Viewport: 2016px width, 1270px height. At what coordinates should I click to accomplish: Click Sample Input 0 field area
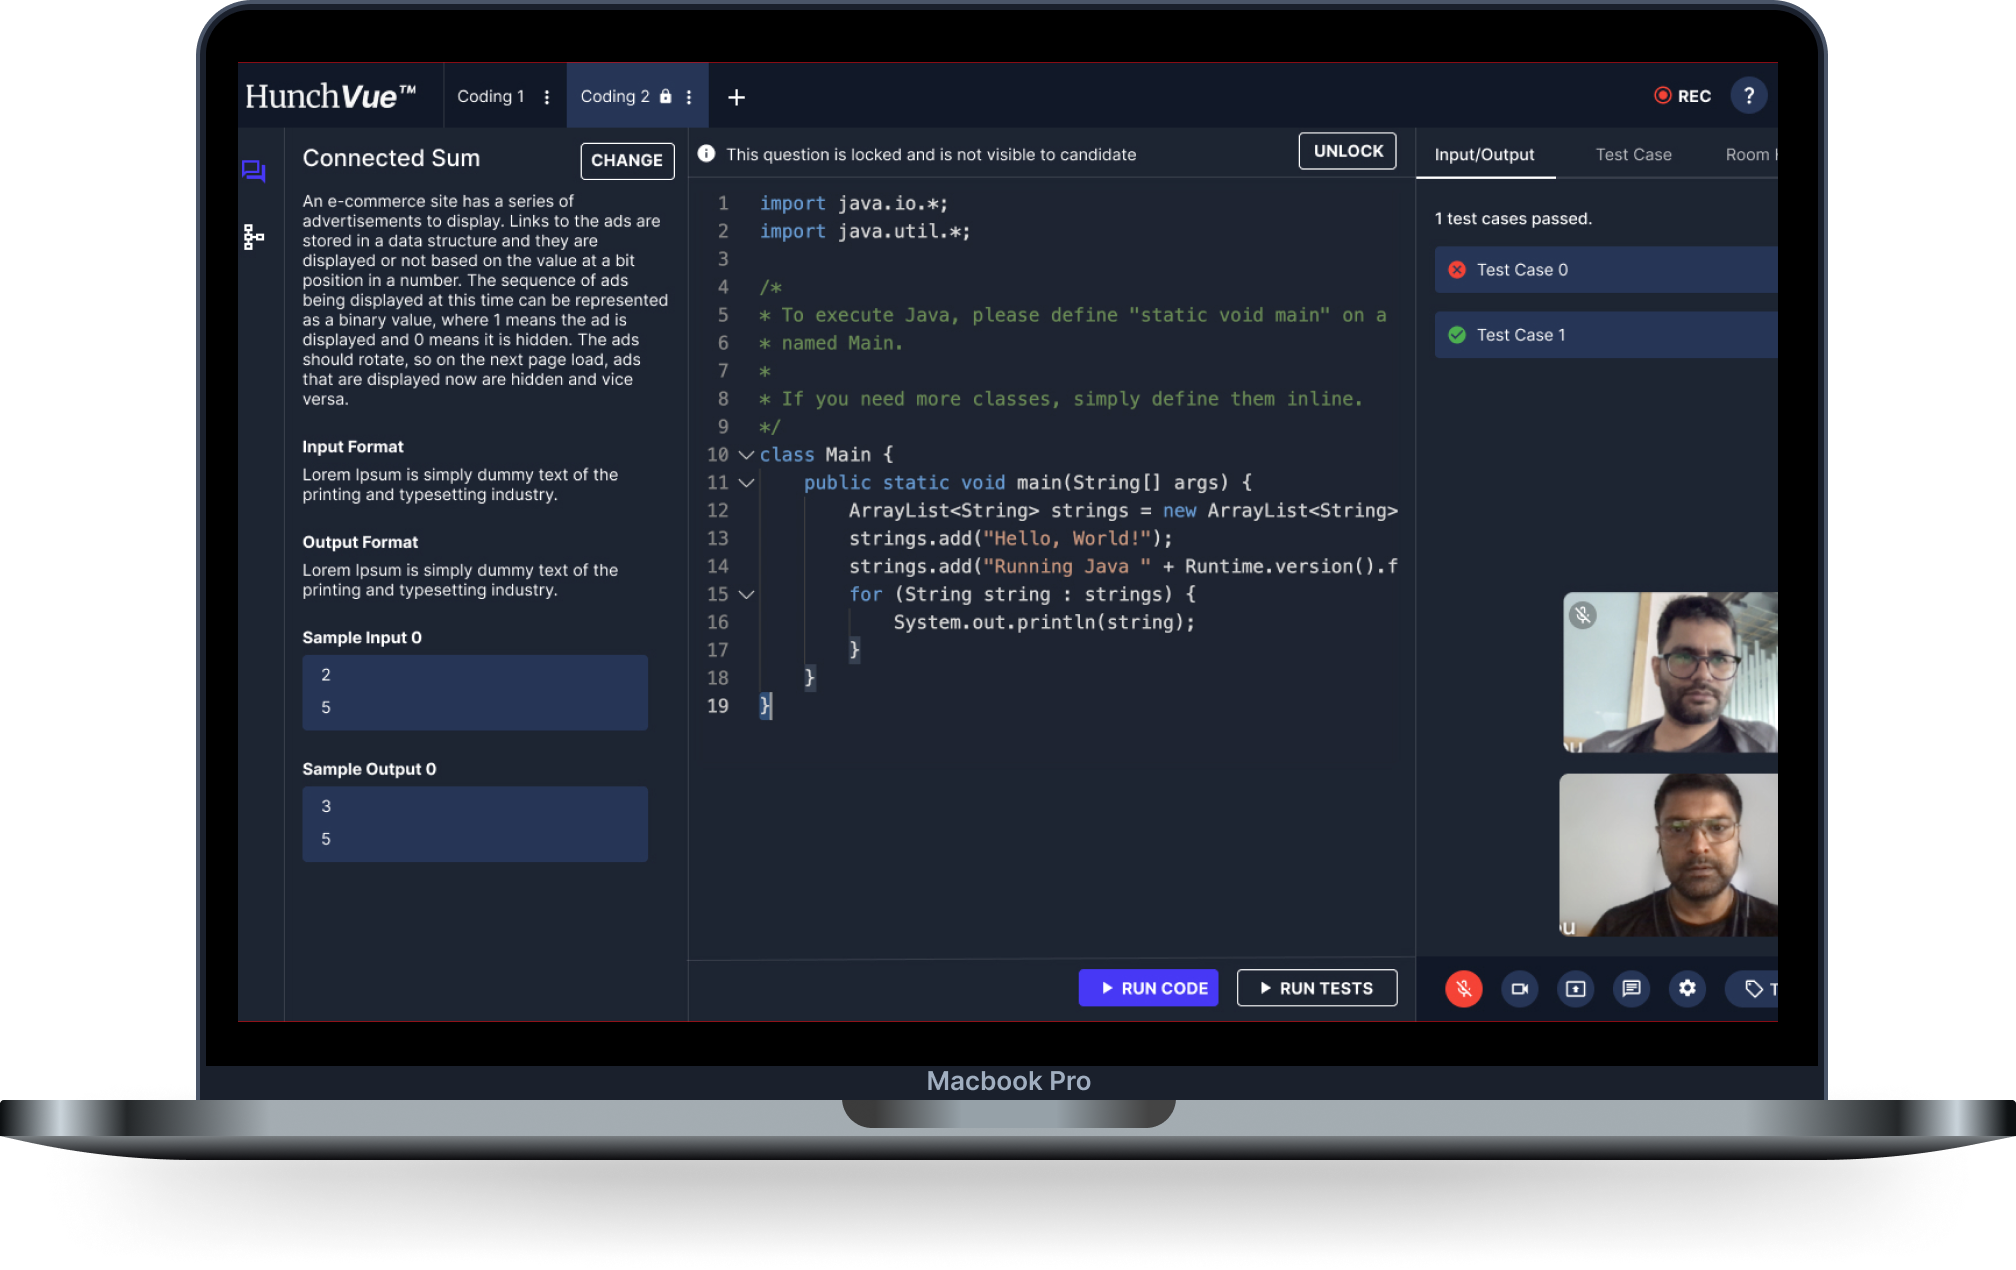click(x=474, y=691)
